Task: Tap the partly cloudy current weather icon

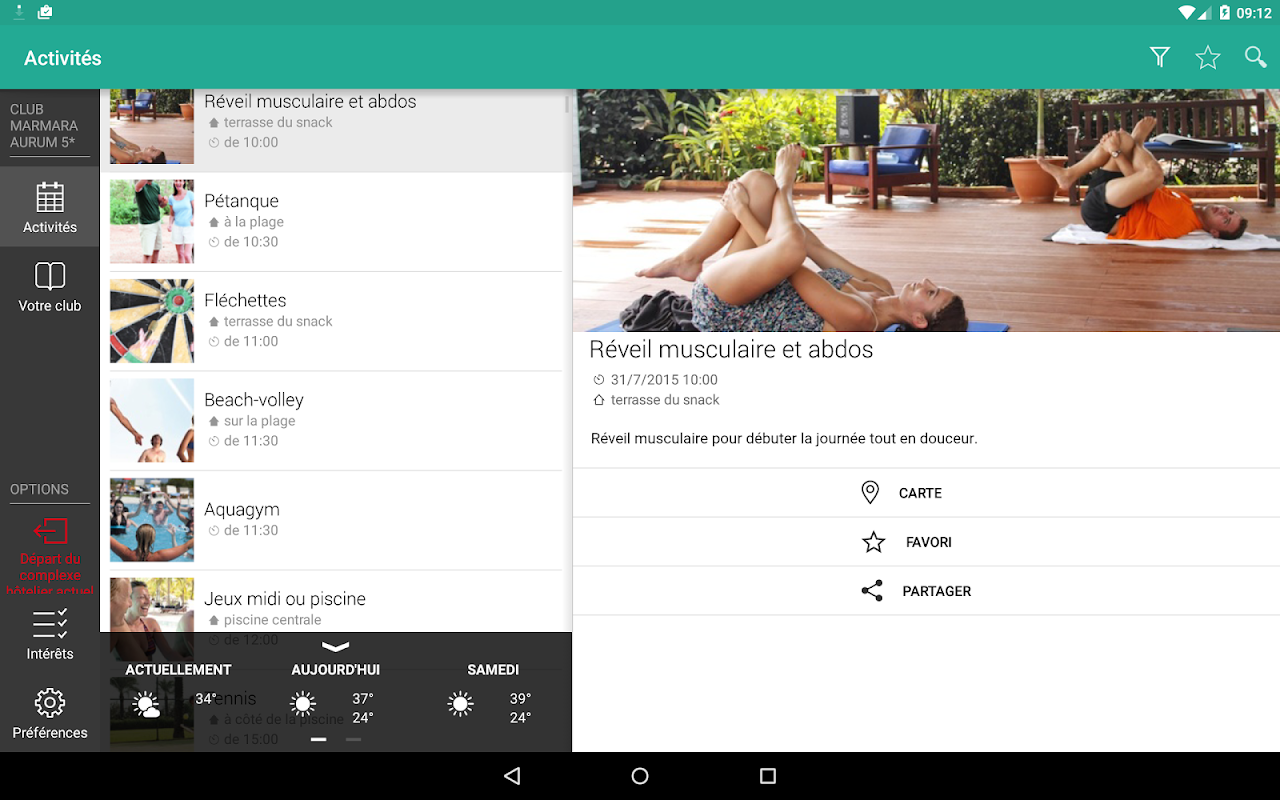Action: pyautogui.click(x=146, y=705)
